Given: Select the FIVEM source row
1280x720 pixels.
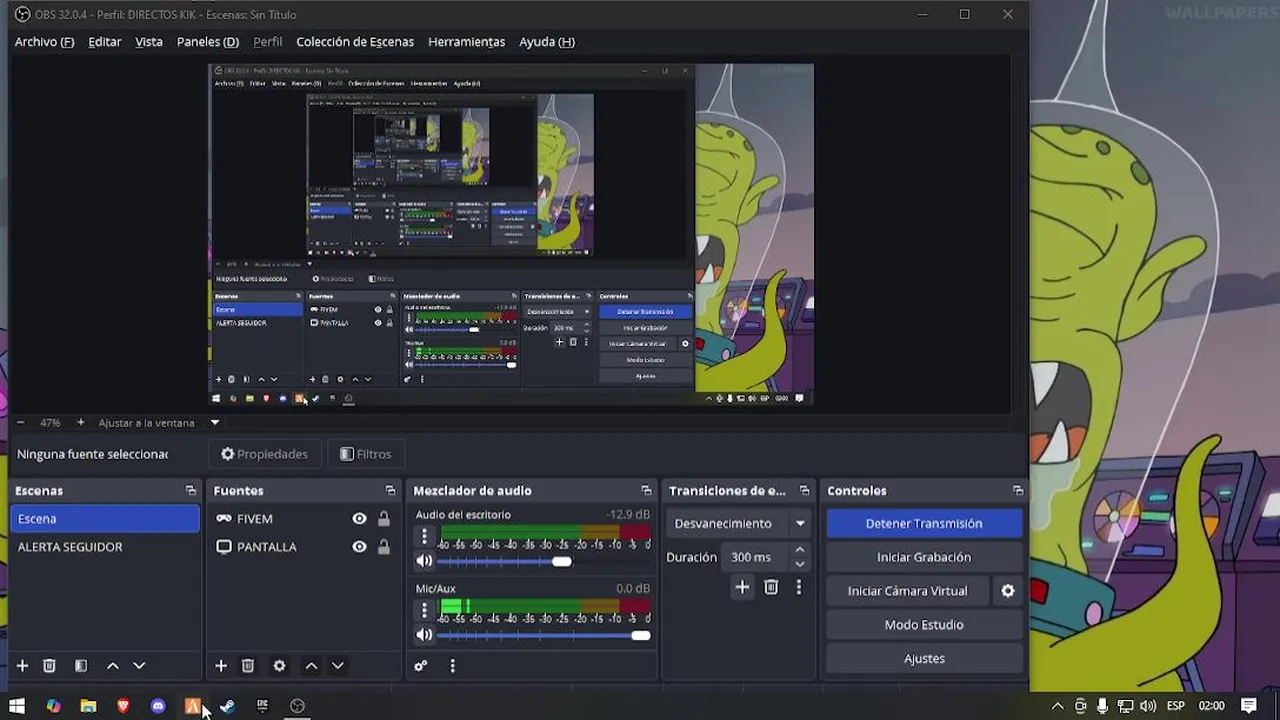Looking at the screenshot, I should point(303,519).
